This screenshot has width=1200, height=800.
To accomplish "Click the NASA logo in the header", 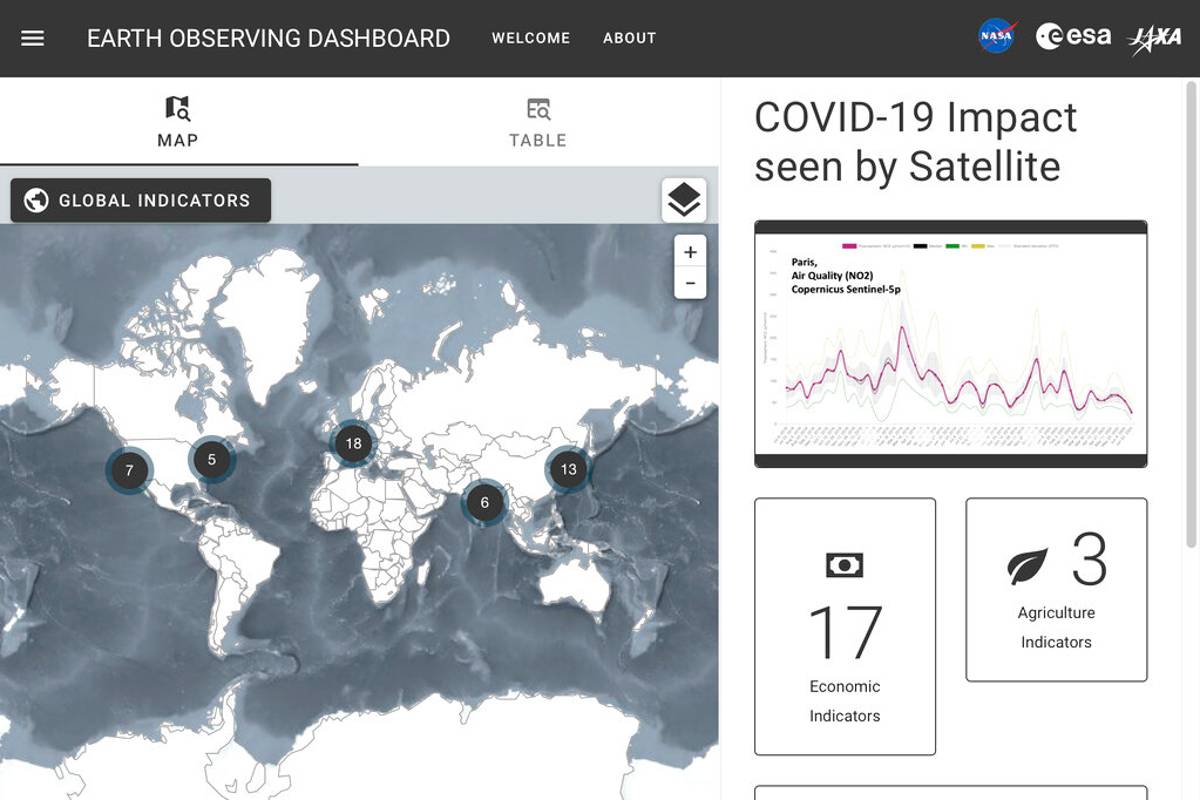I will tap(994, 36).
